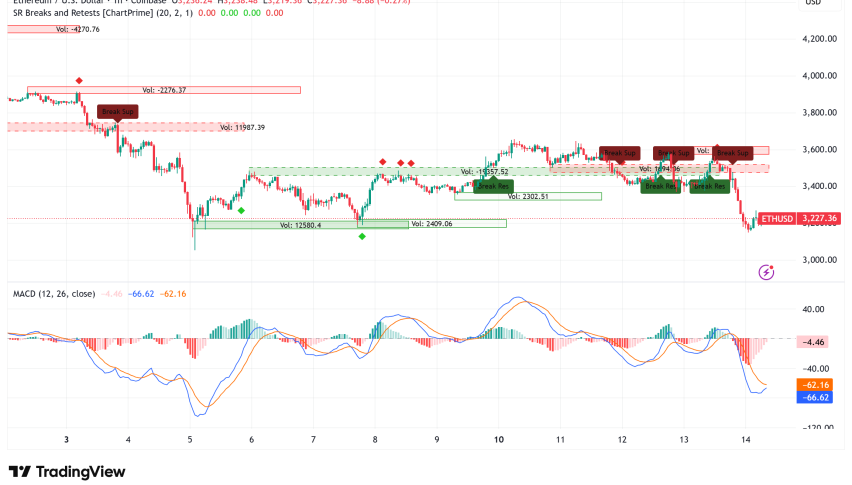Click the rightmost Break Res label
The height and width of the screenshot is (485, 852).
pos(709,186)
